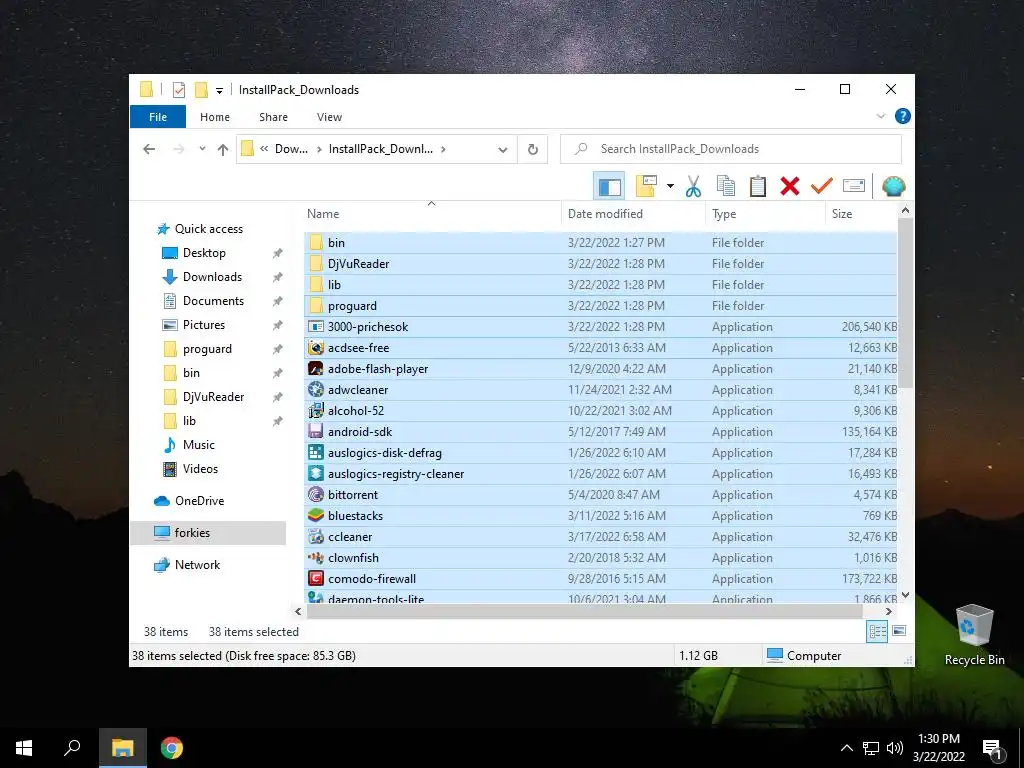The height and width of the screenshot is (768, 1024).
Task: Go back with the left arrow
Action: pos(149,149)
